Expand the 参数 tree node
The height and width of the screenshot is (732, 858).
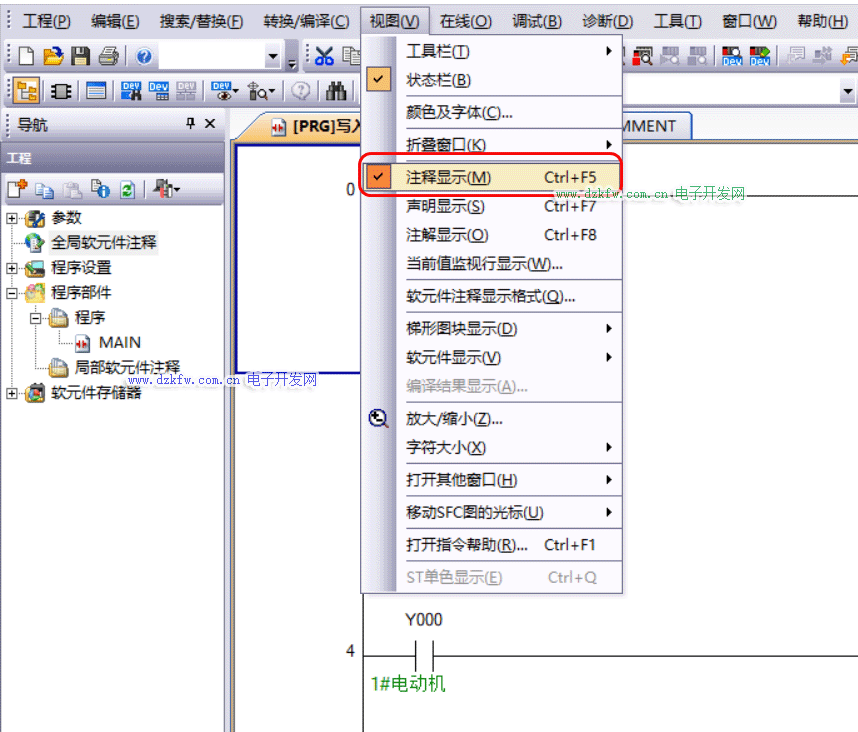12,218
